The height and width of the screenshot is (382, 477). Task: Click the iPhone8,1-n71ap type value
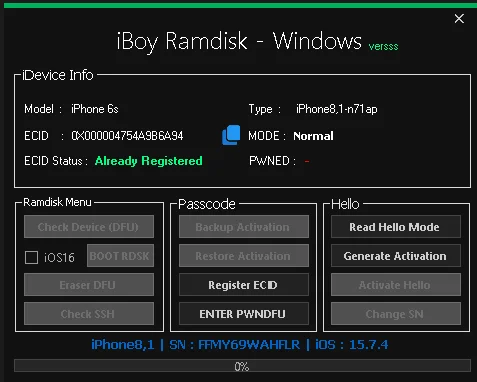pos(337,109)
